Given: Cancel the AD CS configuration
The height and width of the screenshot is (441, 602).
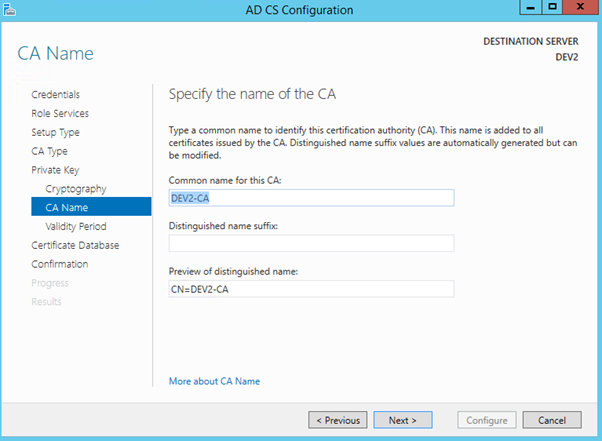Looking at the screenshot, I should click(551, 420).
